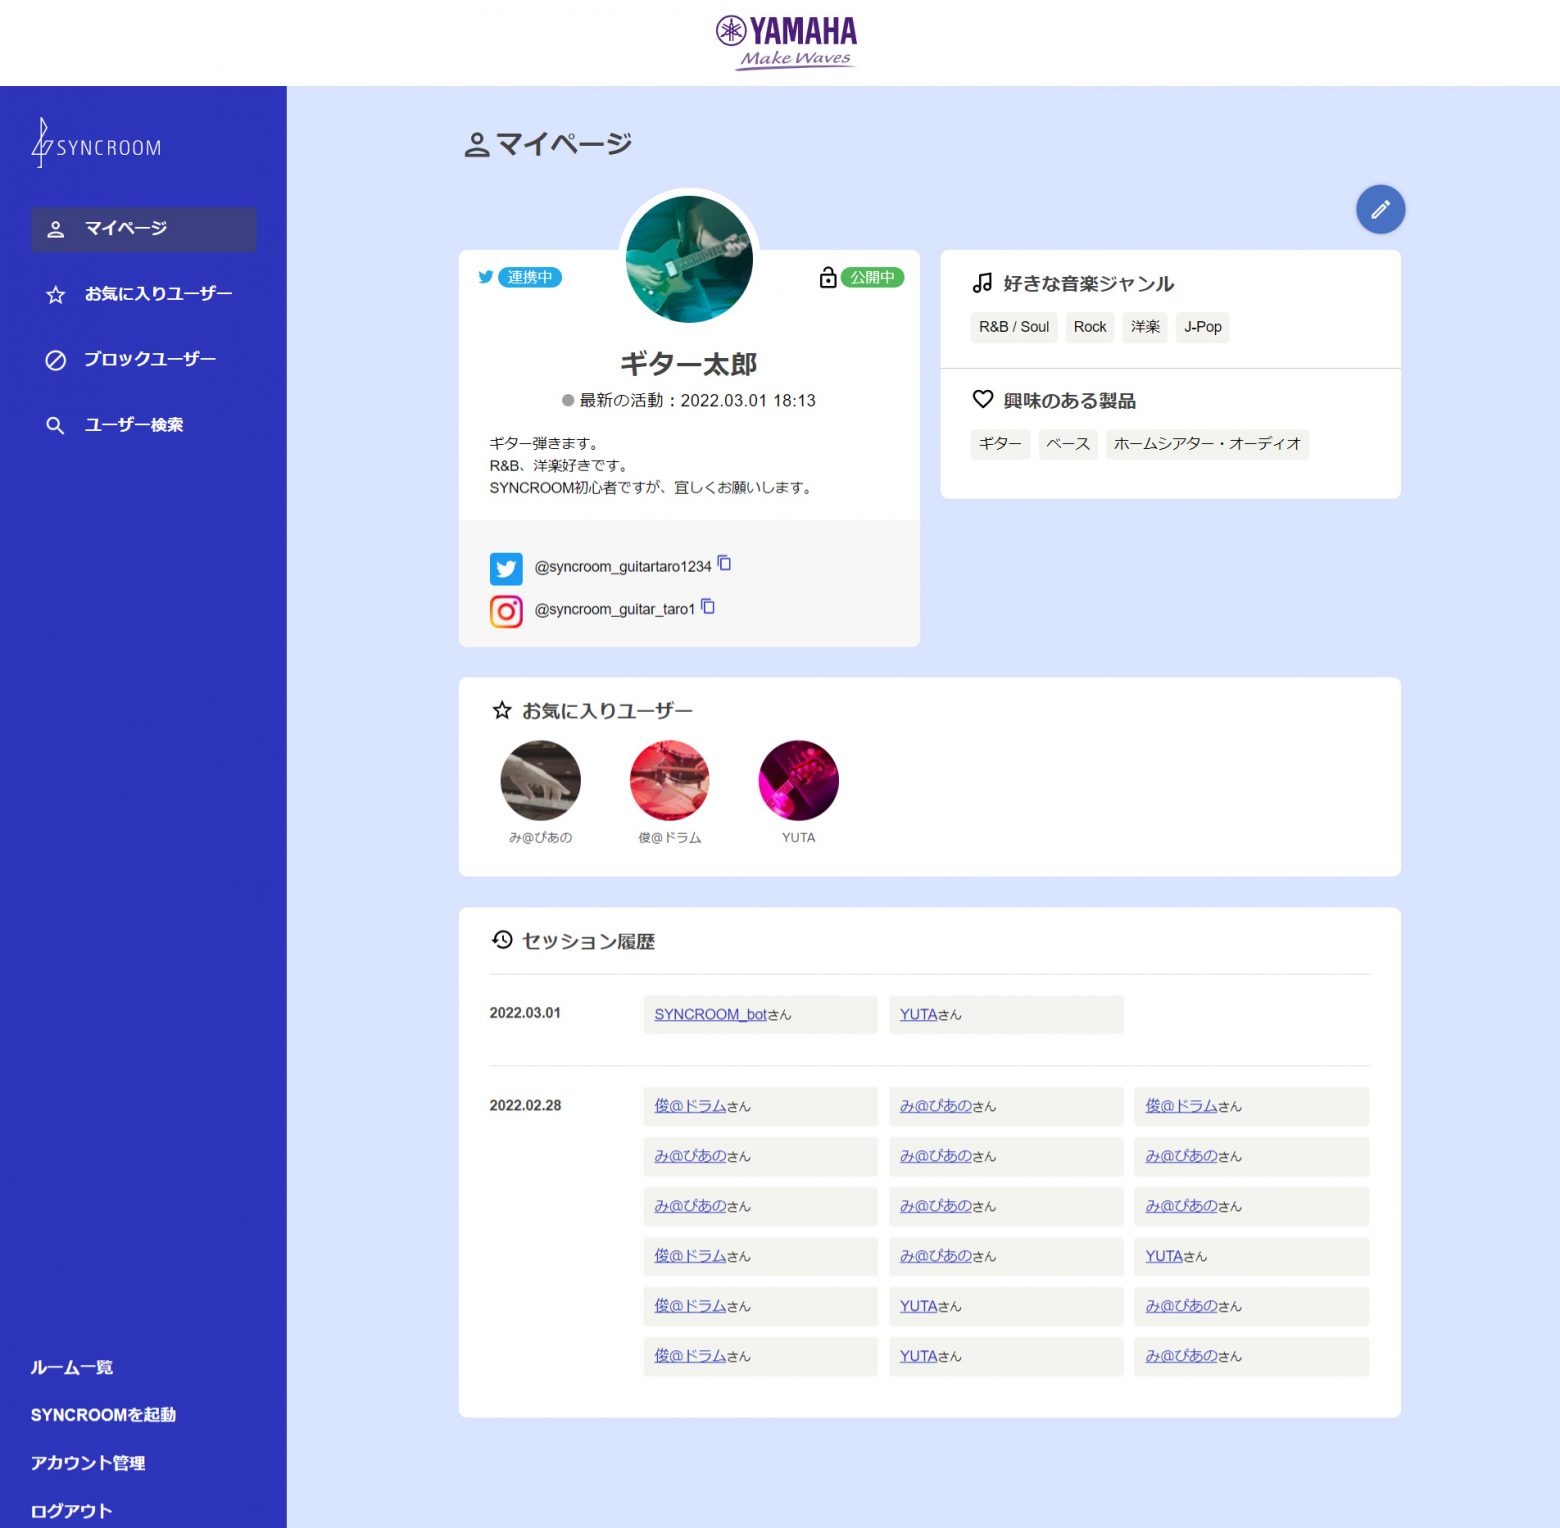Click the Rock genre tag
Image resolution: width=1560 pixels, height=1528 pixels.
pos(1090,327)
